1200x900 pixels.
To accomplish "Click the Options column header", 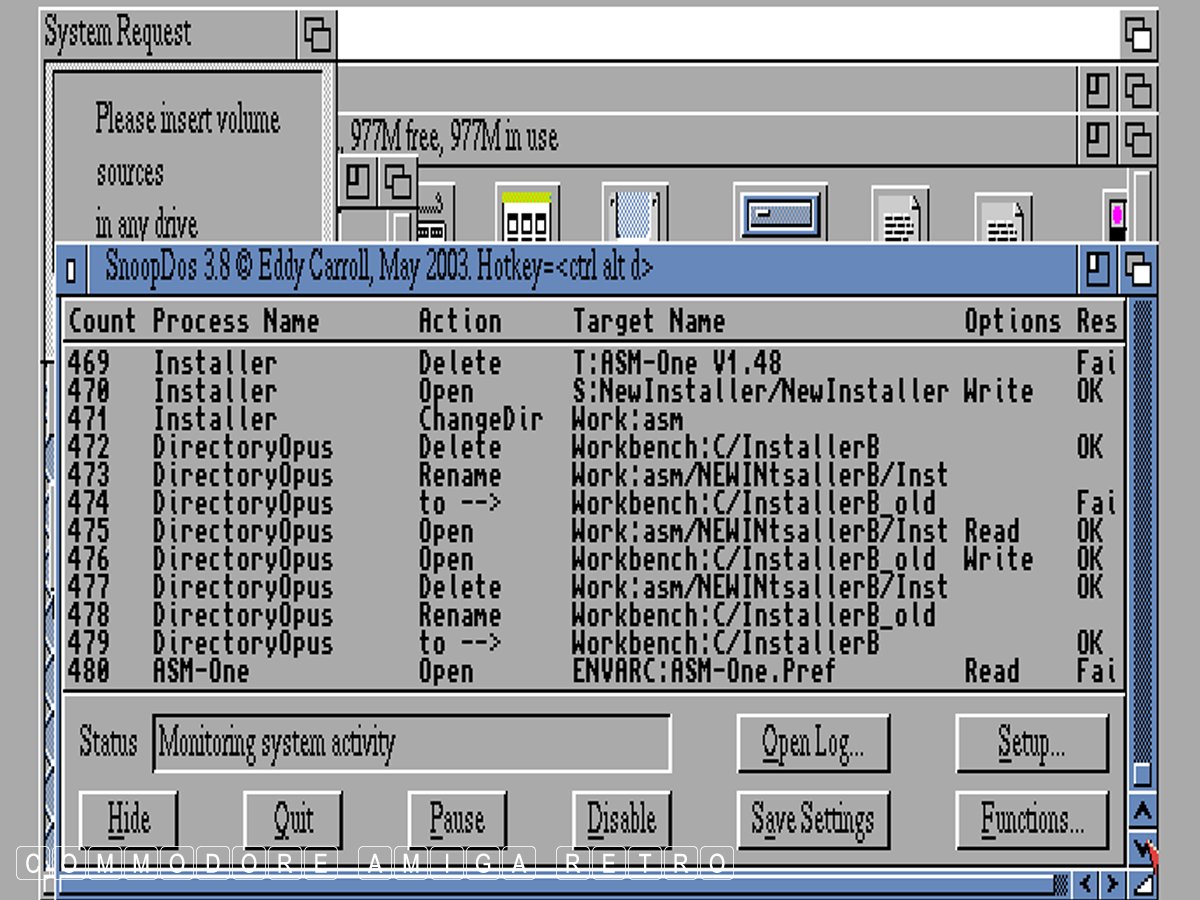I will point(1013,321).
